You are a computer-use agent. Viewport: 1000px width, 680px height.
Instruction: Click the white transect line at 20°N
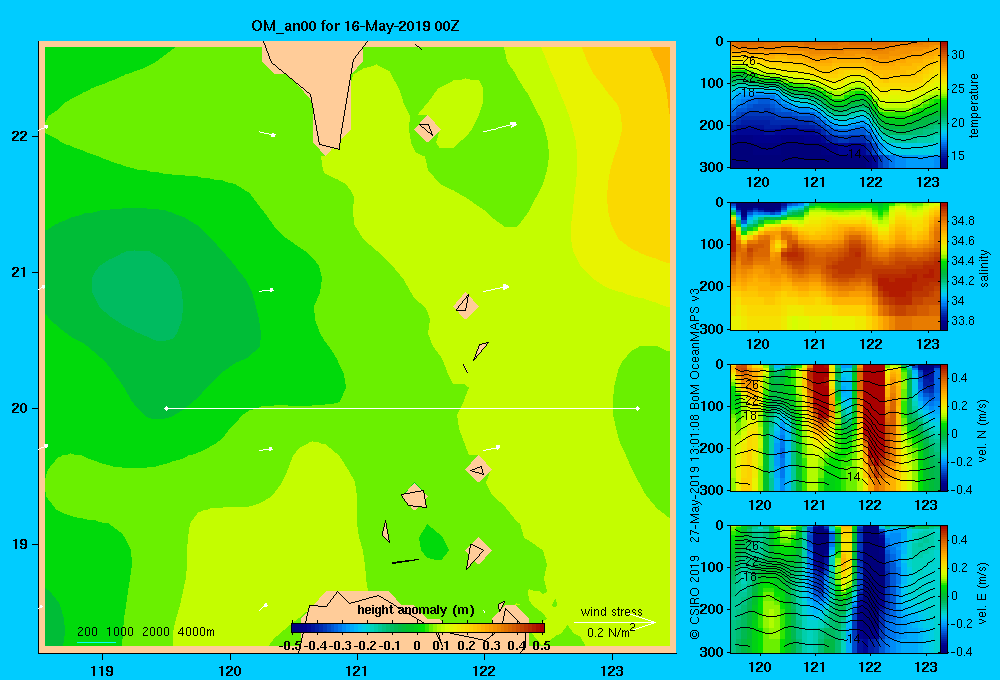402,408
